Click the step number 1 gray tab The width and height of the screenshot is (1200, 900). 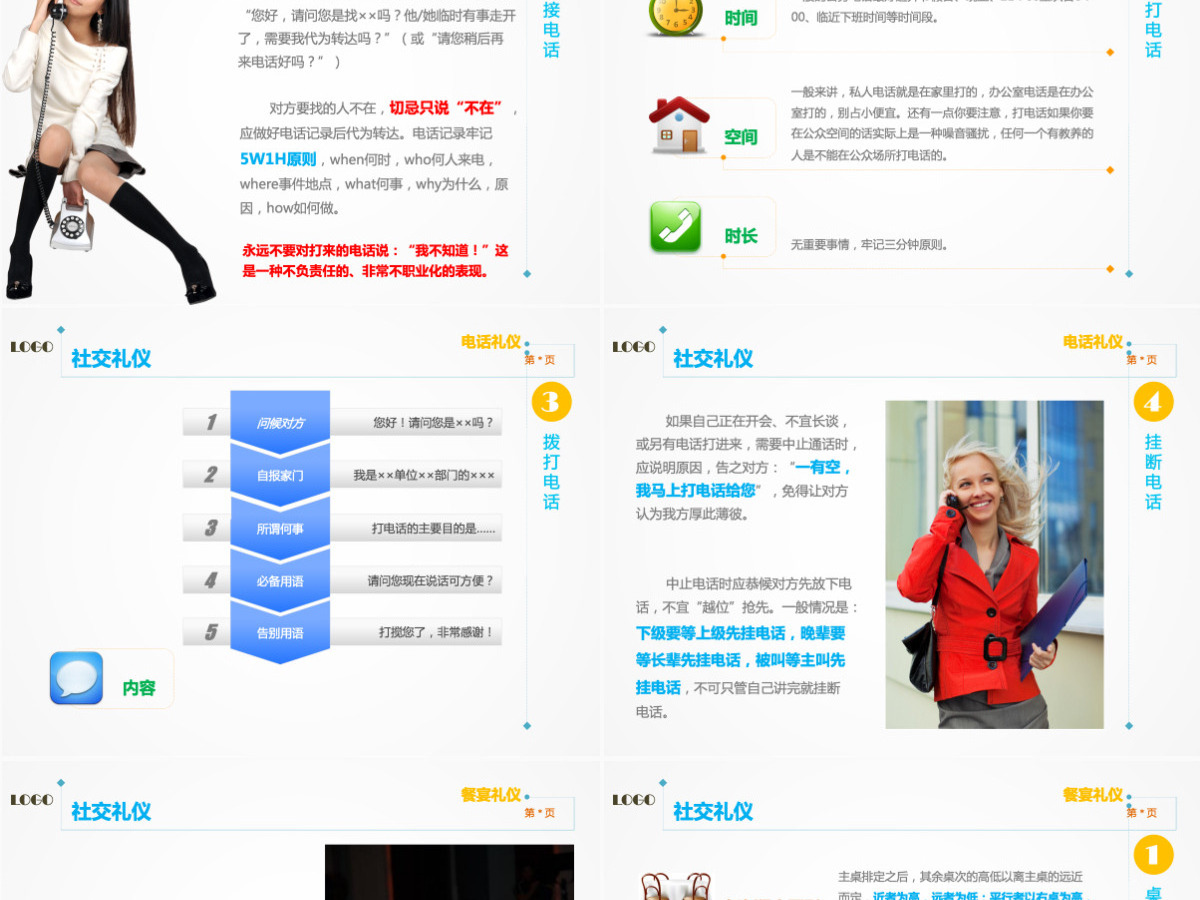[x=208, y=422]
